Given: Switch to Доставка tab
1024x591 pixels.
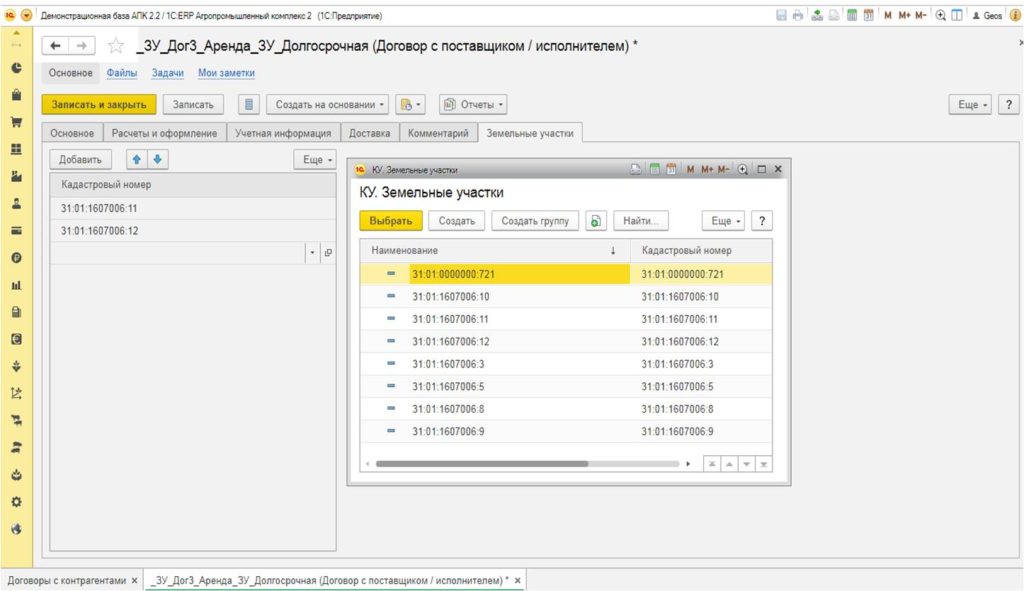Looking at the screenshot, I should tap(369, 133).
